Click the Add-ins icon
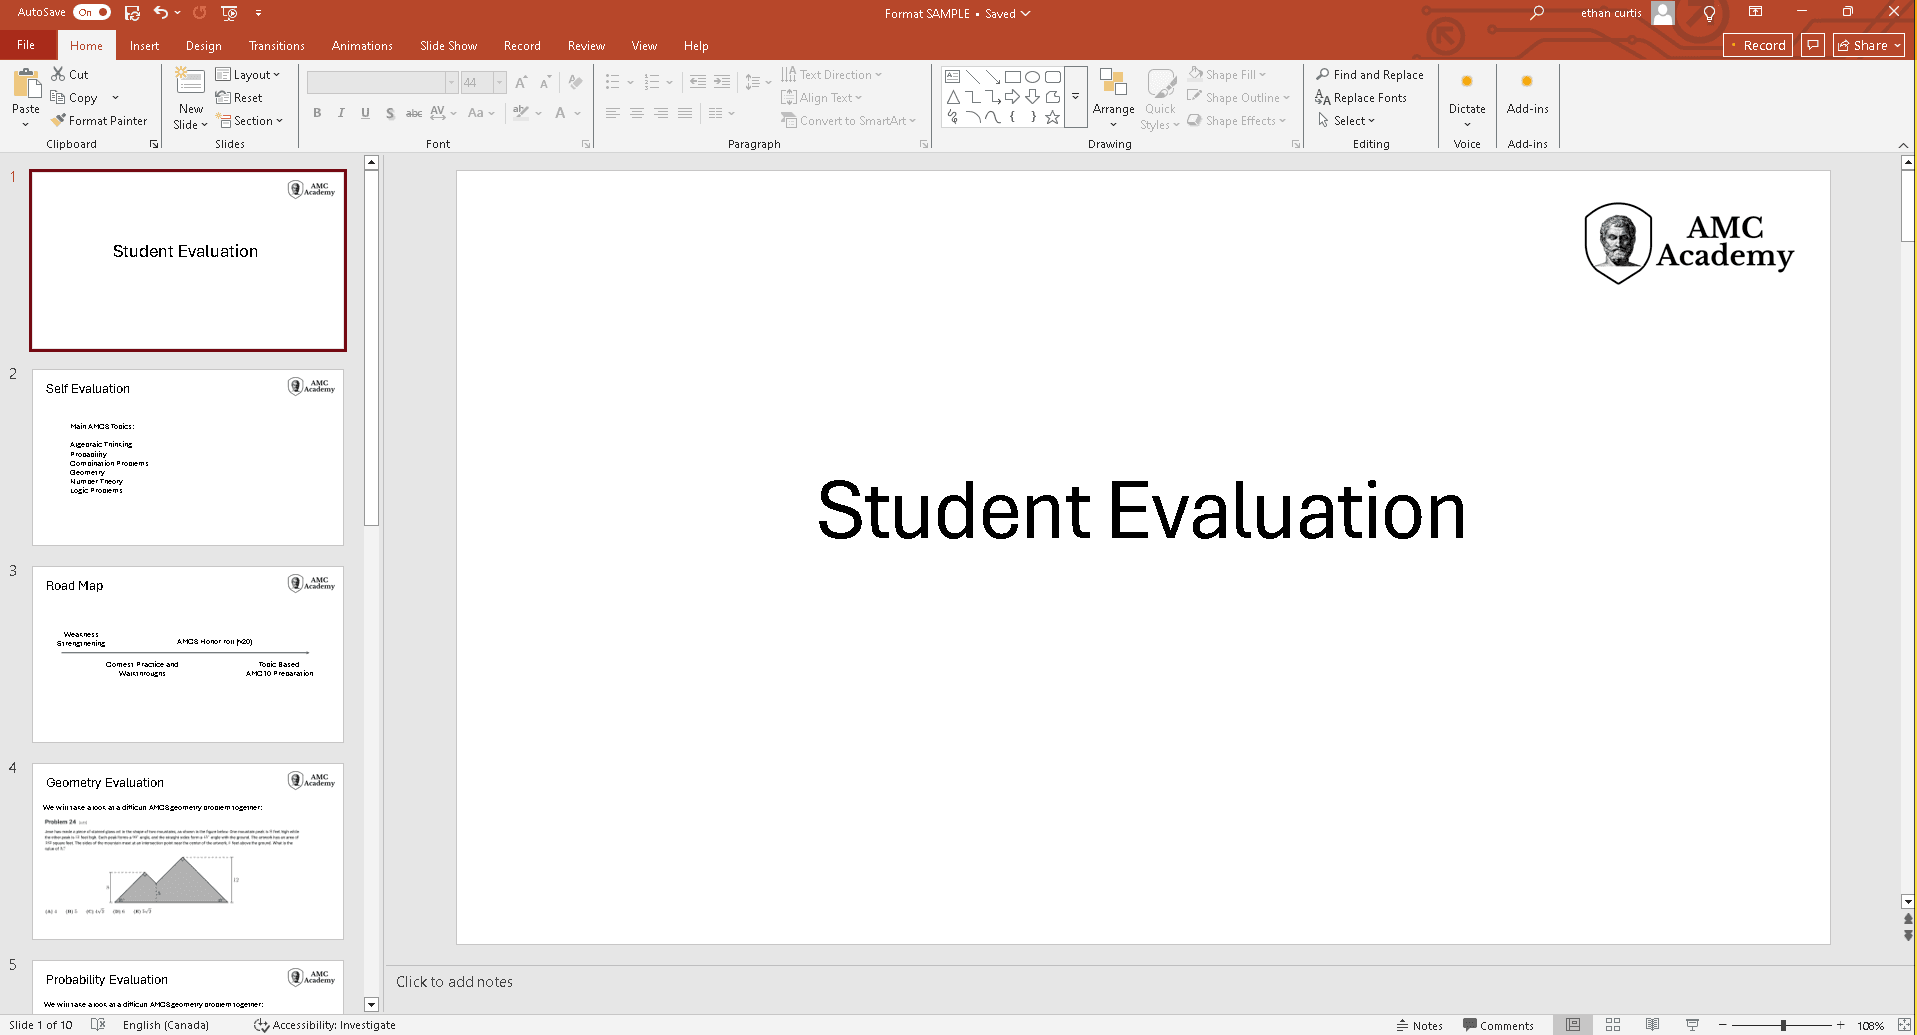 tap(1526, 82)
